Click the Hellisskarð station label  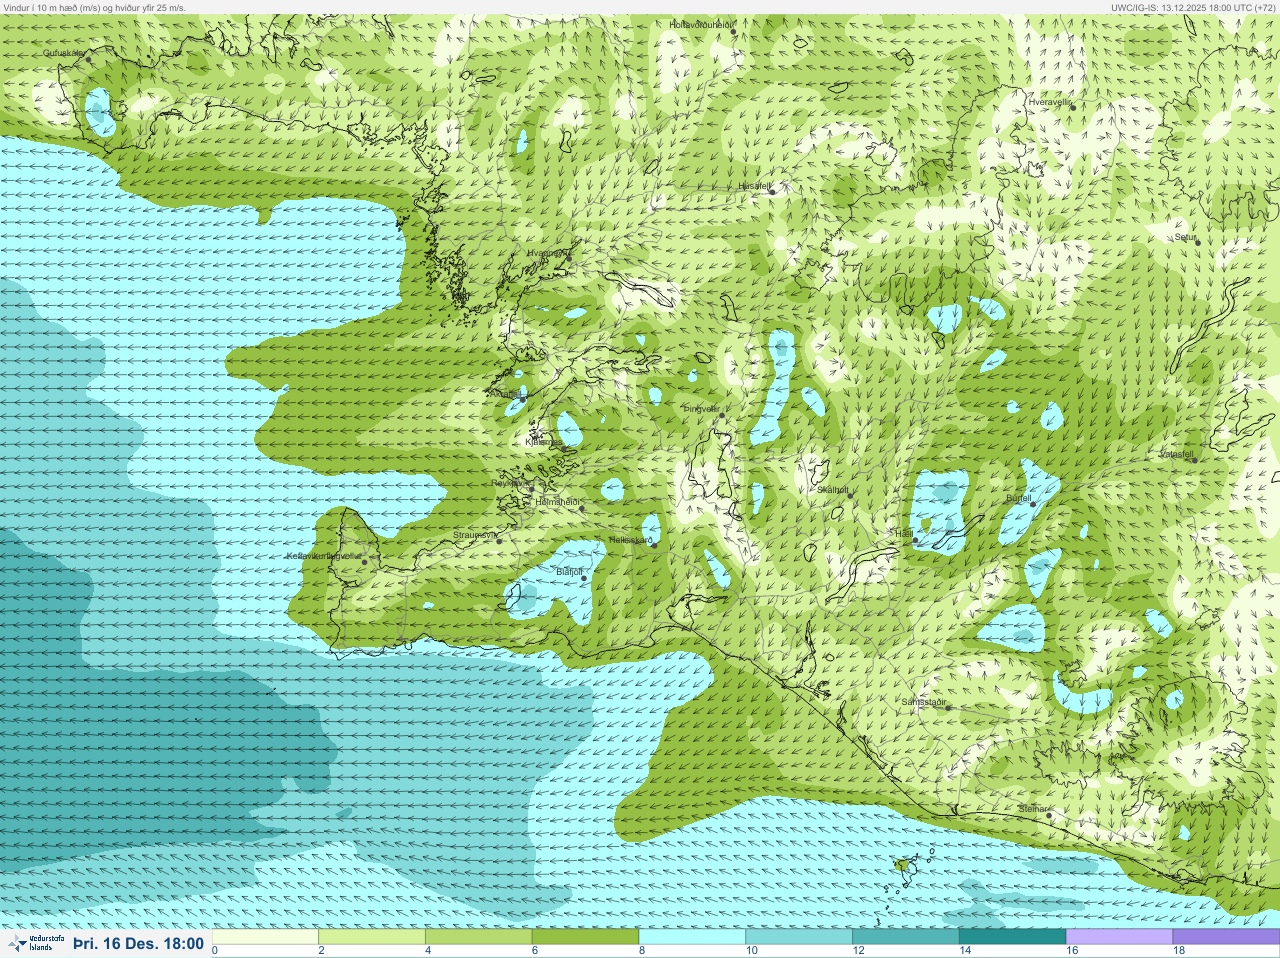point(630,540)
